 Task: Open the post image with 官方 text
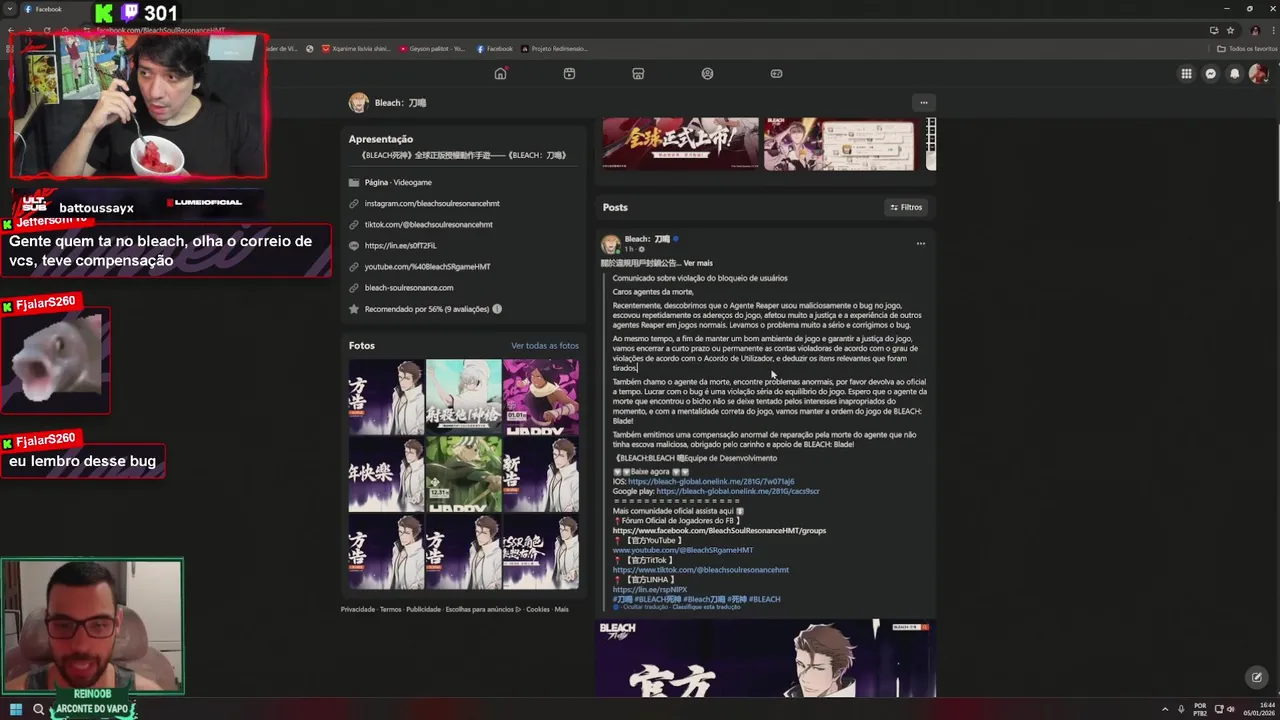(x=766, y=658)
